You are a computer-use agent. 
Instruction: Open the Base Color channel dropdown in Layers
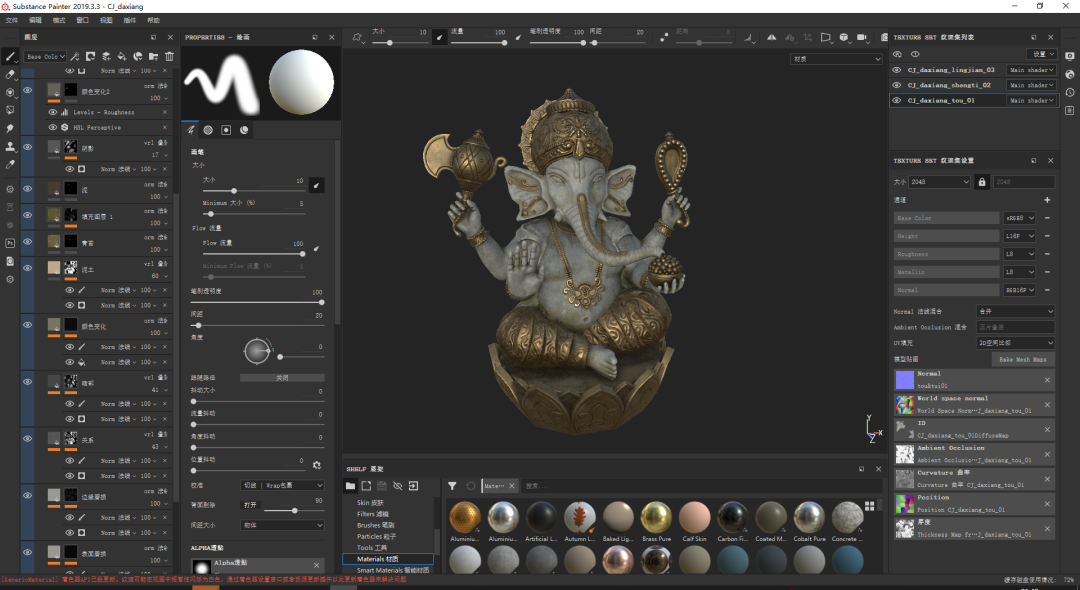pyautogui.click(x=45, y=56)
